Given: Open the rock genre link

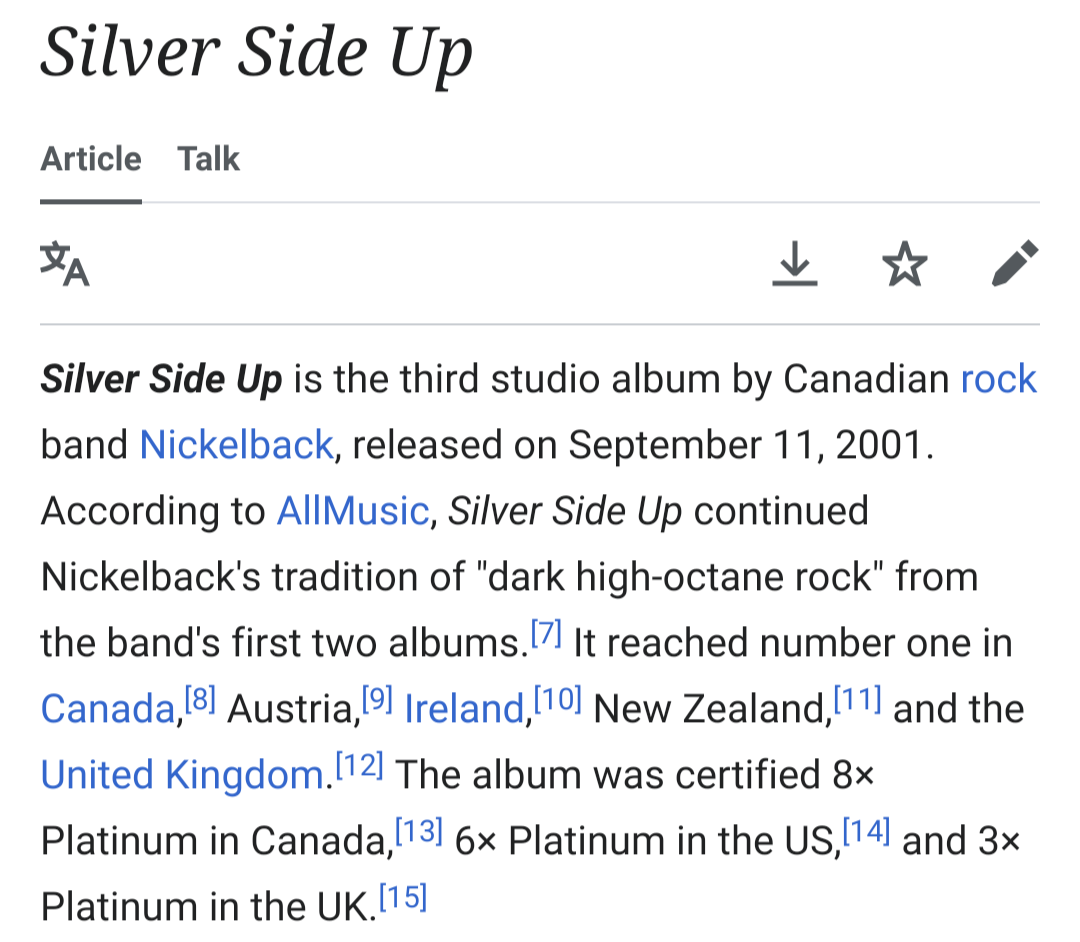Looking at the screenshot, I should (x=998, y=379).
